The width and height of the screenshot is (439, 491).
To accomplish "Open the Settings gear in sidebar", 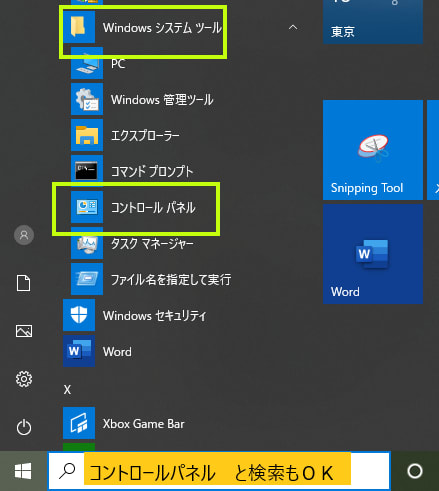I will point(24,379).
